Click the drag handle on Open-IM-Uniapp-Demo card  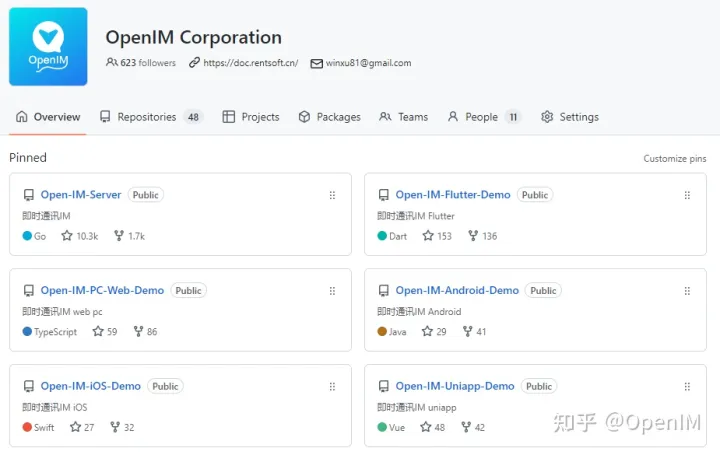tap(687, 387)
